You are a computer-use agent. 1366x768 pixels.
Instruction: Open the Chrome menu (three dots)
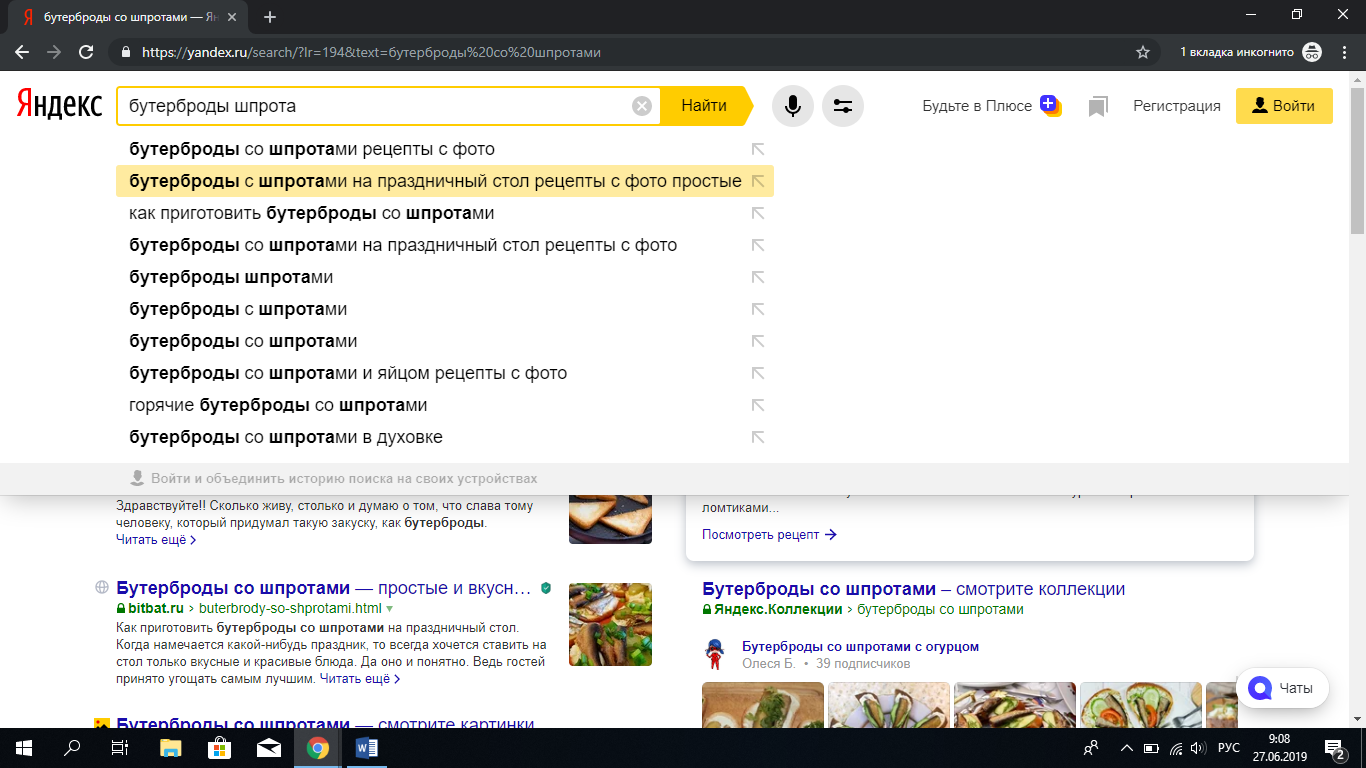pos(1344,52)
